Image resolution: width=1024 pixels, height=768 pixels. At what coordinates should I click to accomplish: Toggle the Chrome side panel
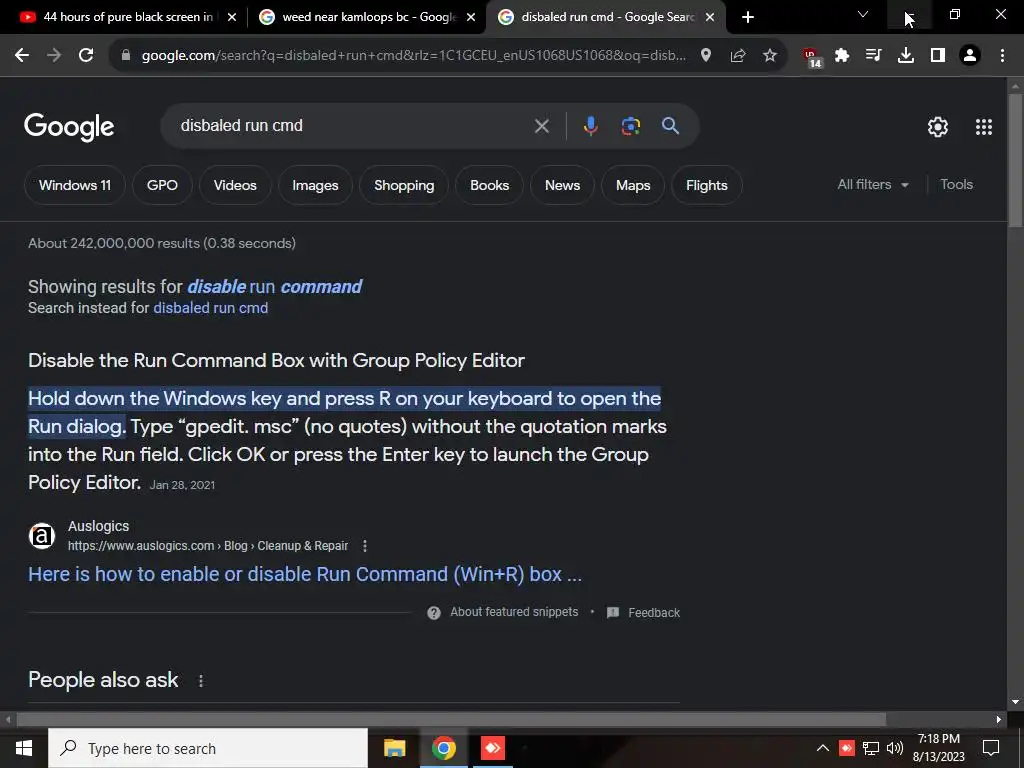pyautogui.click(x=938, y=56)
